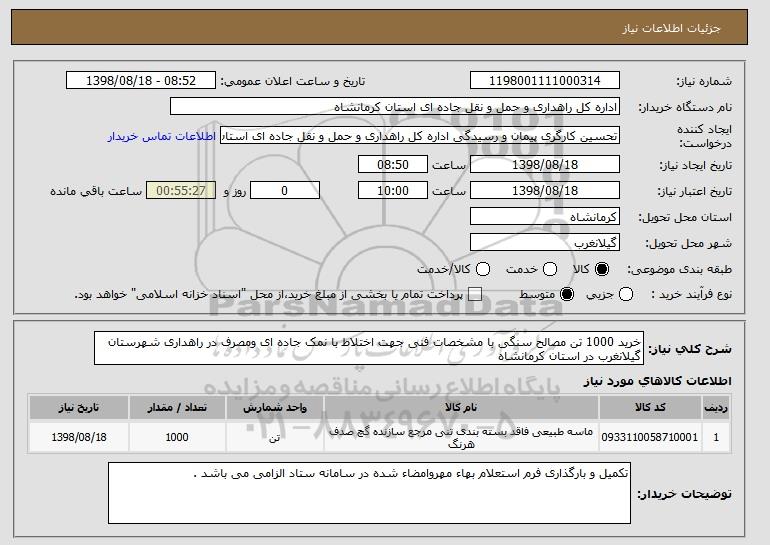Click the creation time field 08:50

tap(393, 164)
